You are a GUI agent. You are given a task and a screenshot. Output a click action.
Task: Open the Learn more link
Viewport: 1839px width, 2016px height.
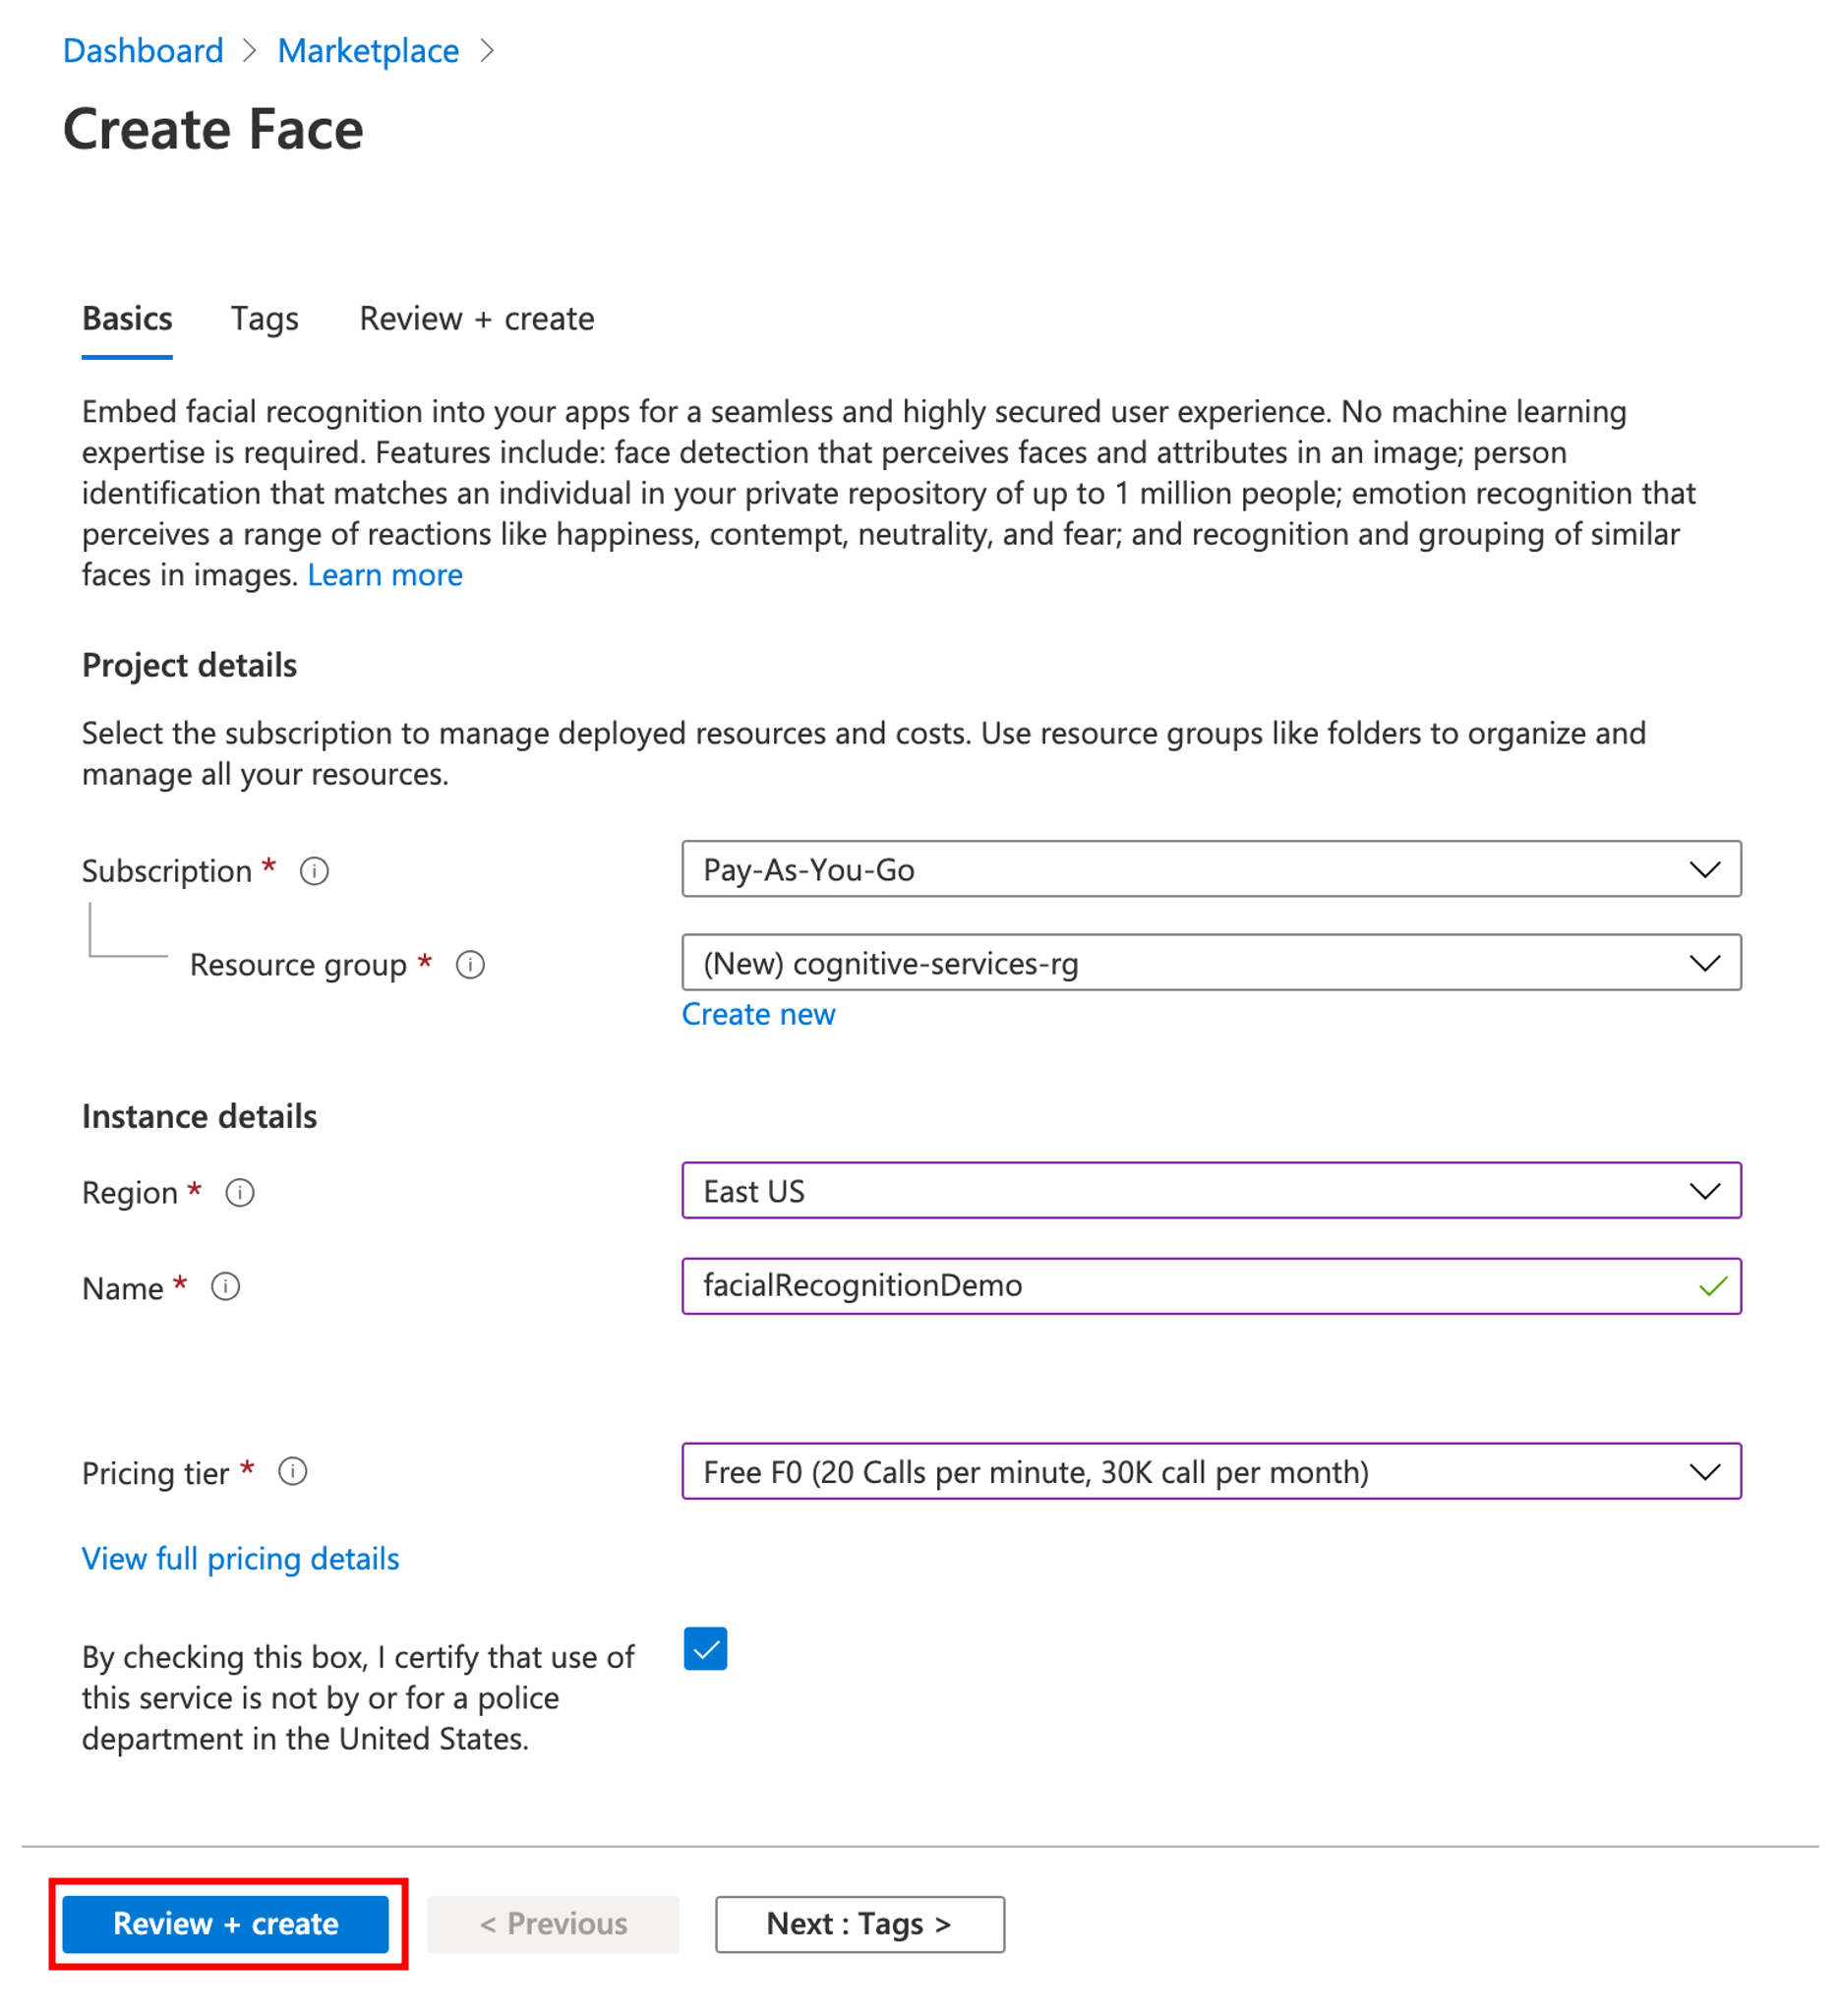pos(385,574)
